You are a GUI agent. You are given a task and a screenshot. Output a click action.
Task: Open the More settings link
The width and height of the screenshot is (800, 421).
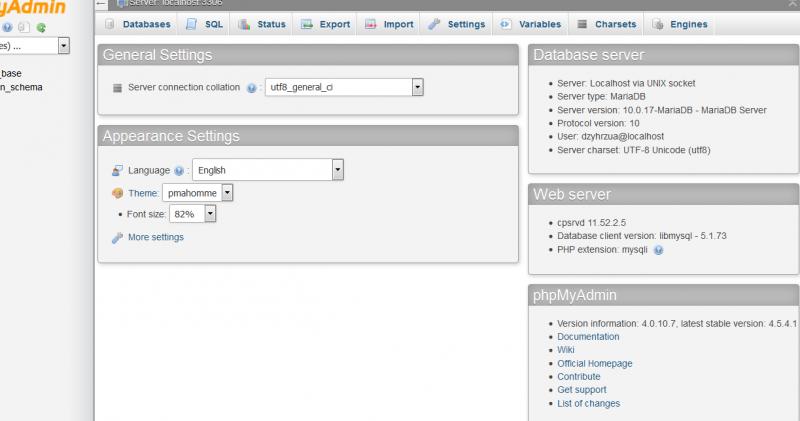tap(155, 238)
